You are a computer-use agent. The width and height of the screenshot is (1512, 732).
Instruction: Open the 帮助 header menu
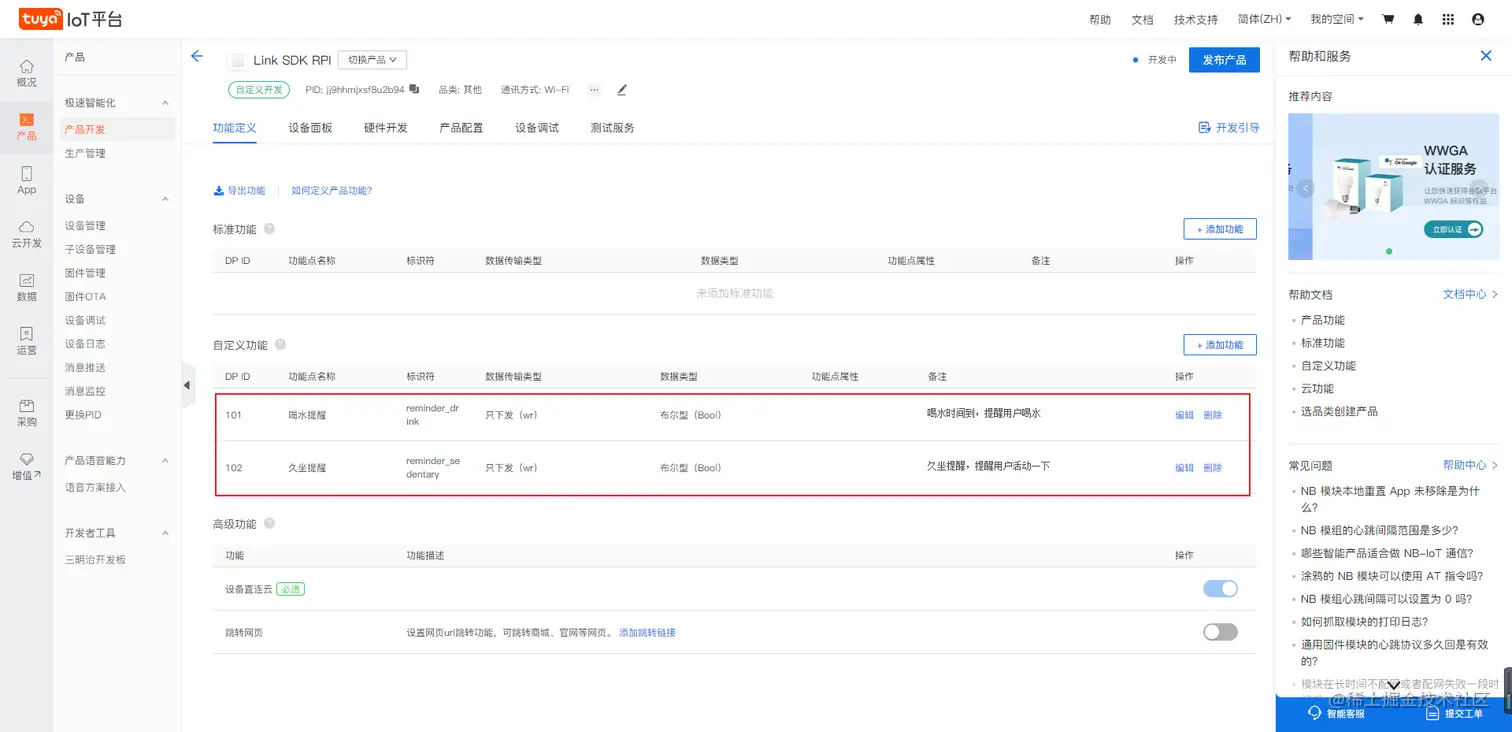pyautogui.click(x=1100, y=20)
